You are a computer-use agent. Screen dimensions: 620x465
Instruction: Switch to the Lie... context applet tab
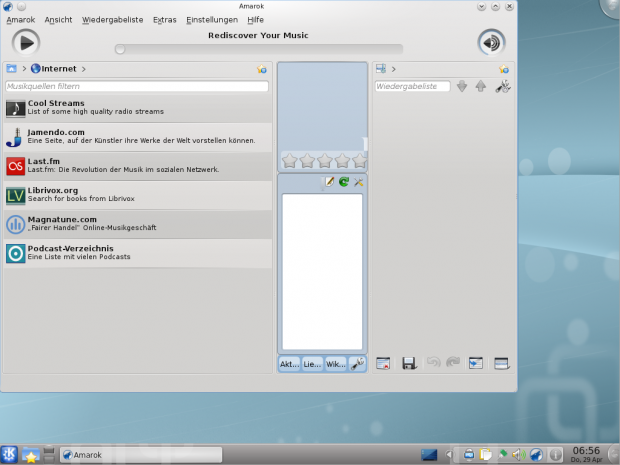click(312, 364)
